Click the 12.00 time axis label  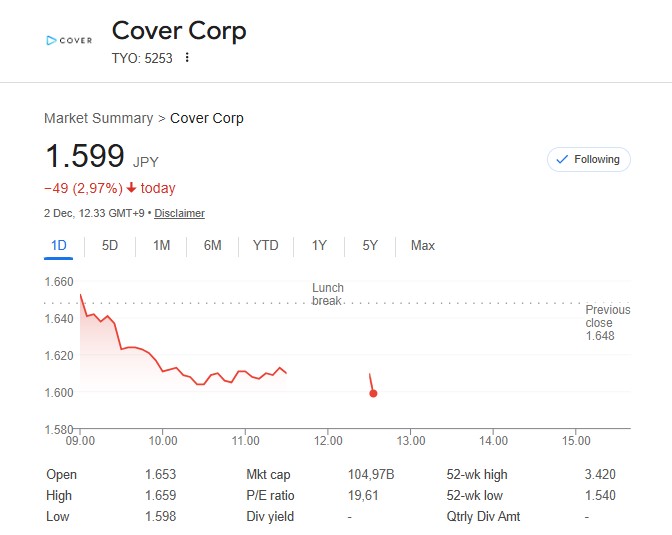328,441
